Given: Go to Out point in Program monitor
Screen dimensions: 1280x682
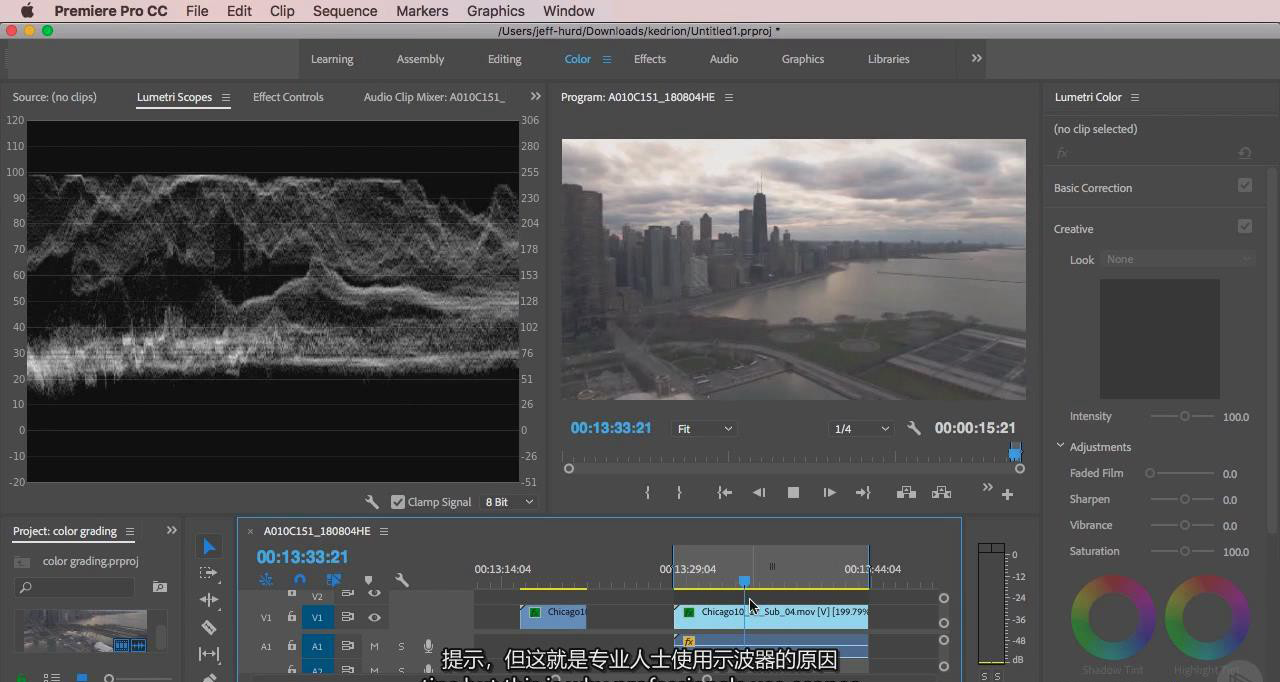Looking at the screenshot, I should [863, 493].
